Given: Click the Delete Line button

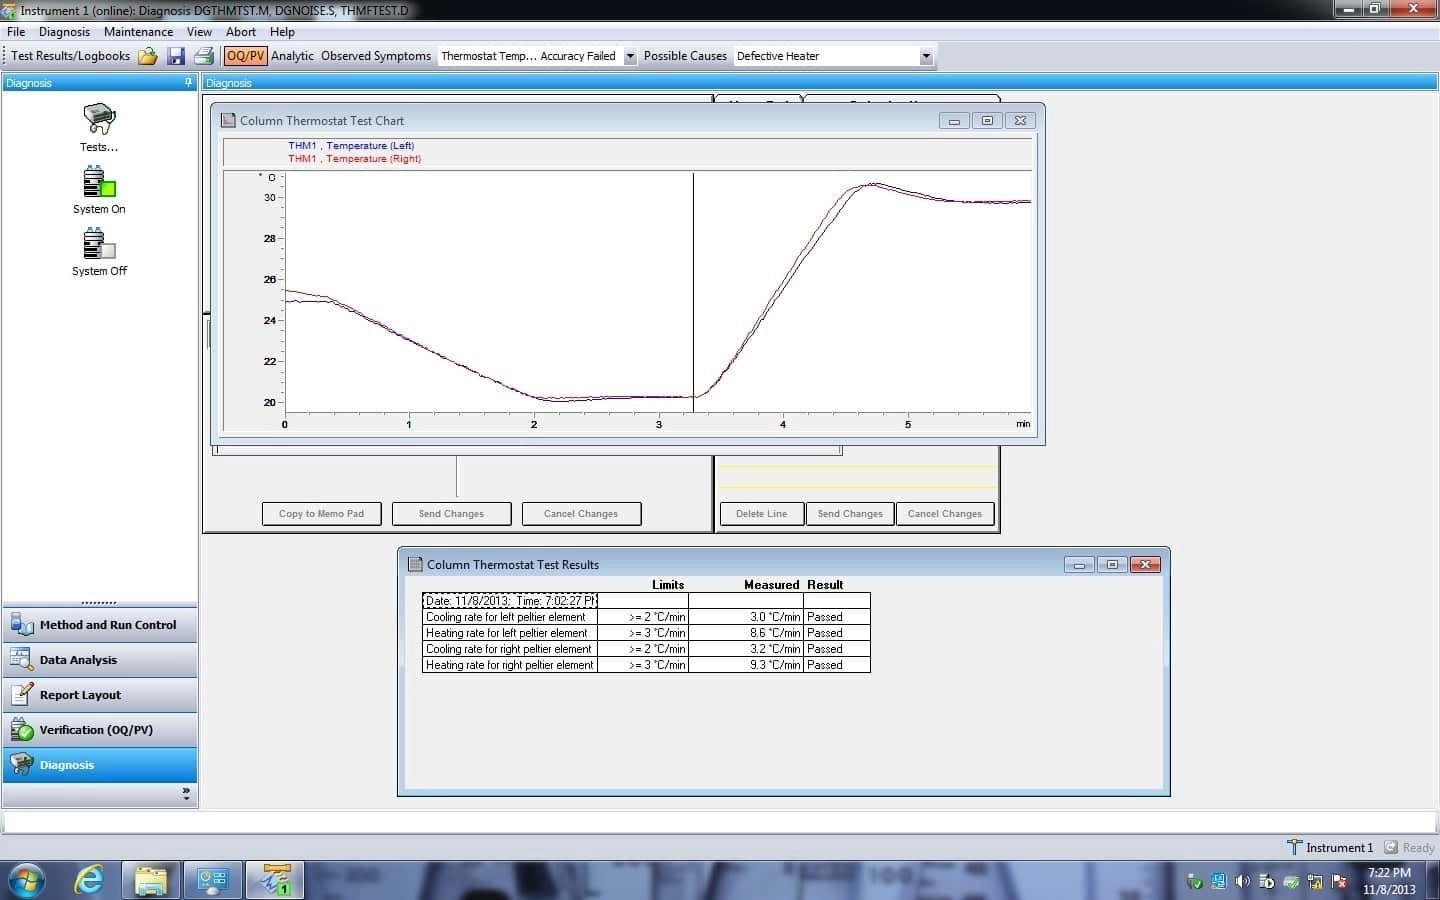Looking at the screenshot, I should 761,514.
